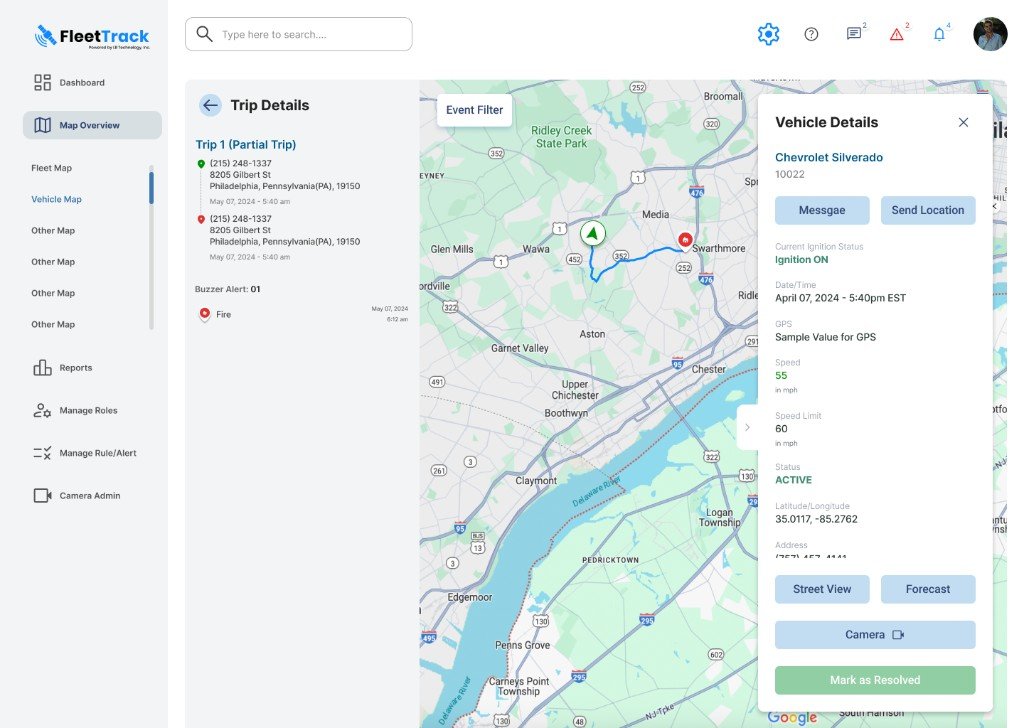Go back with Trip Details arrow
The height and width of the screenshot is (728, 1024).
click(210, 105)
